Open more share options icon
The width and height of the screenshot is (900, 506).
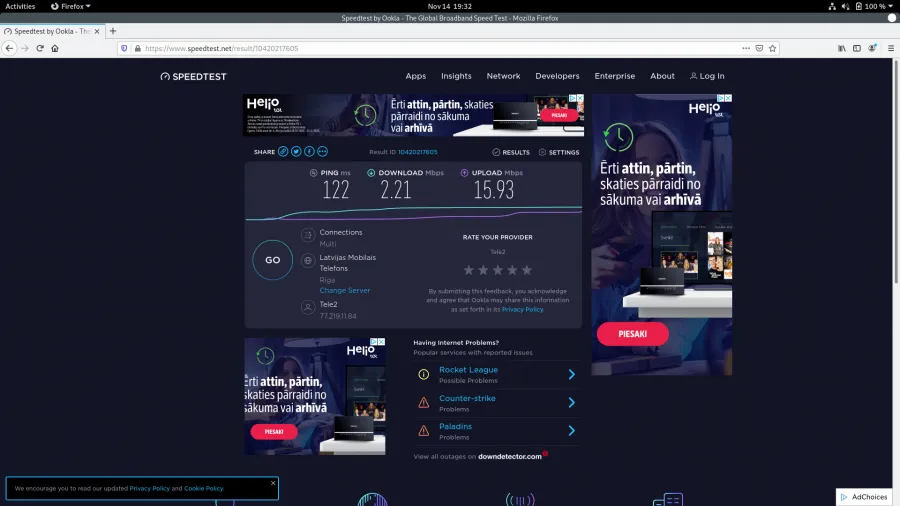323,151
